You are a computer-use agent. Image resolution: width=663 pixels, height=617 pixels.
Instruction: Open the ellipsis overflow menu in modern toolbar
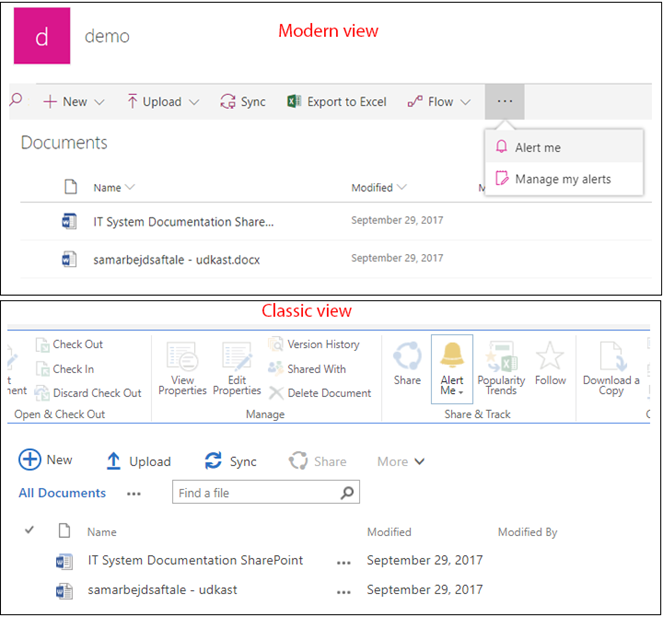click(504, 101)
